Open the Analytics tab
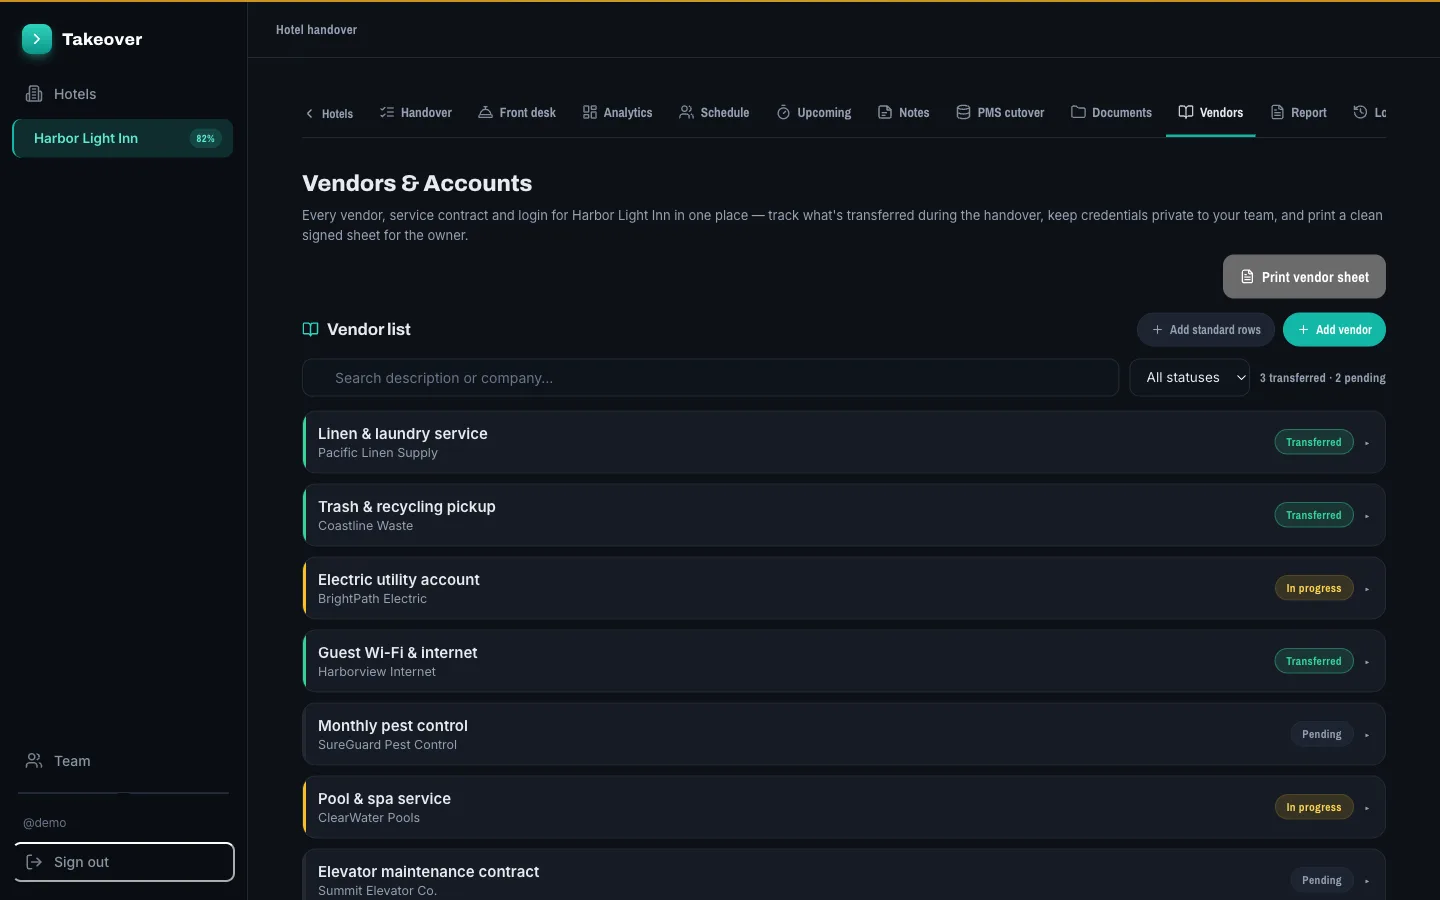Viewport: 1440px width, 900px height. 617,113
